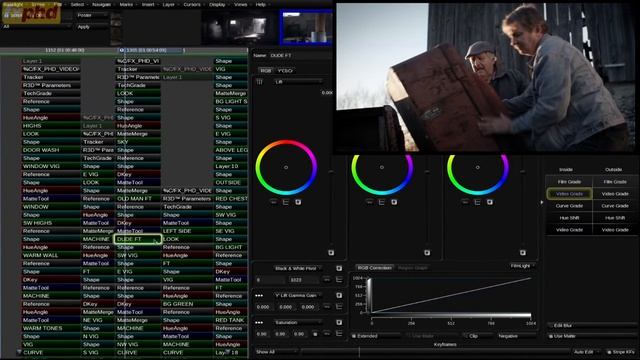The height and width of the screenshot is (360, 640).
Task: Open the Select menu
Action: pyautogui.click(x=77, y=4)
